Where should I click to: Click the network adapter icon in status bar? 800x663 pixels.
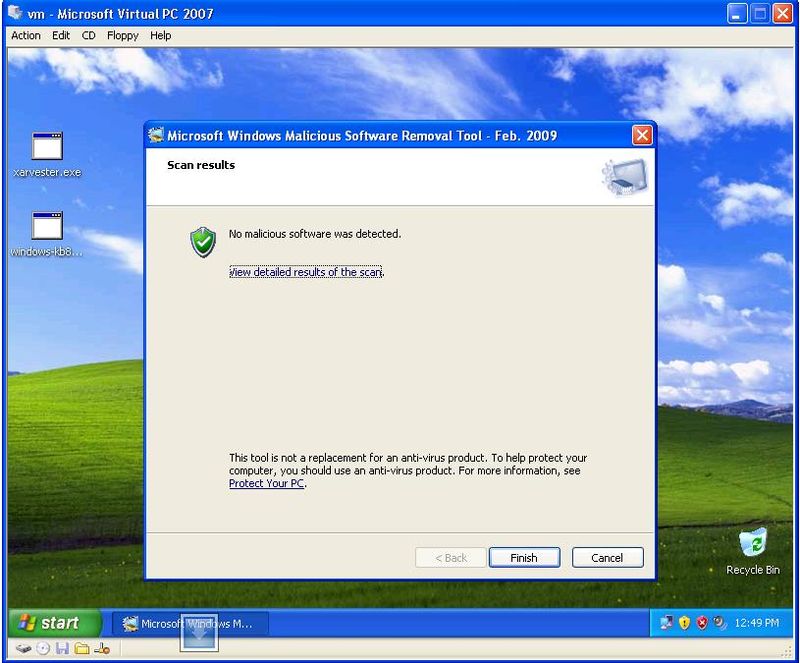pyautogui.click(x=101, y=648)
